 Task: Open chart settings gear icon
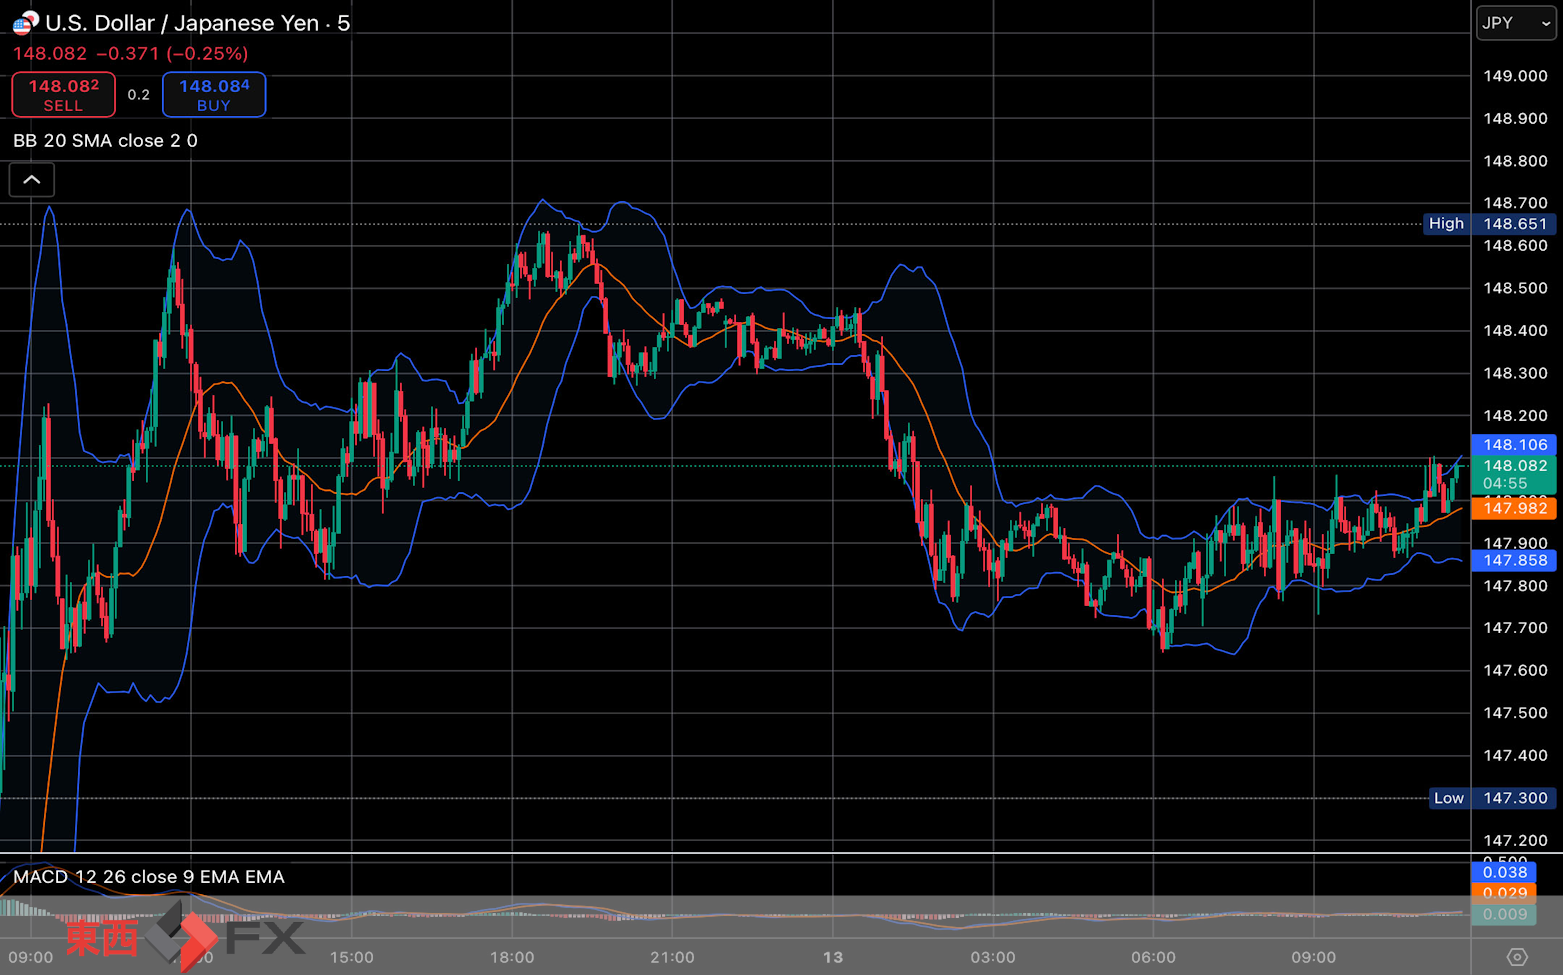click(1517, 957)
